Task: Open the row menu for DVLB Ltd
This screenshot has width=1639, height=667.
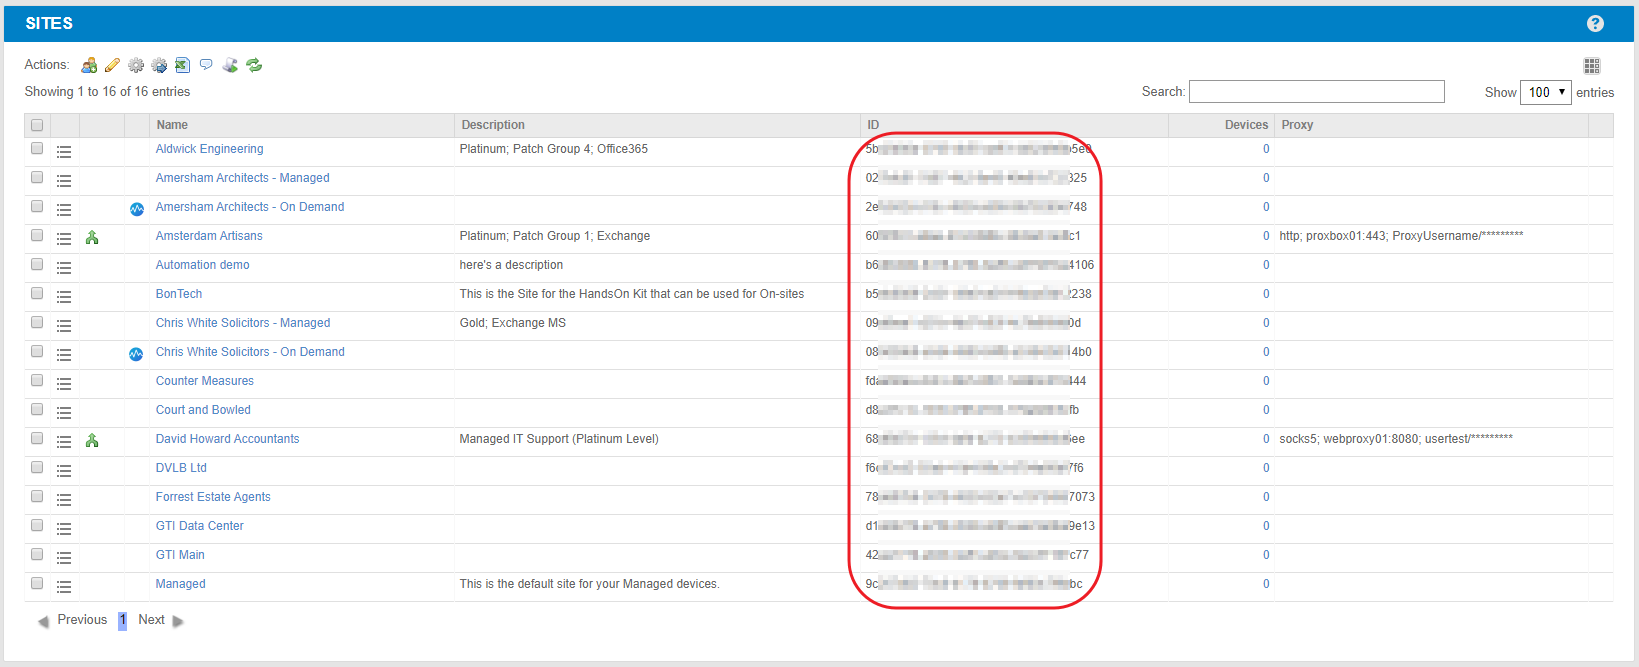Action: pos(64,471)
